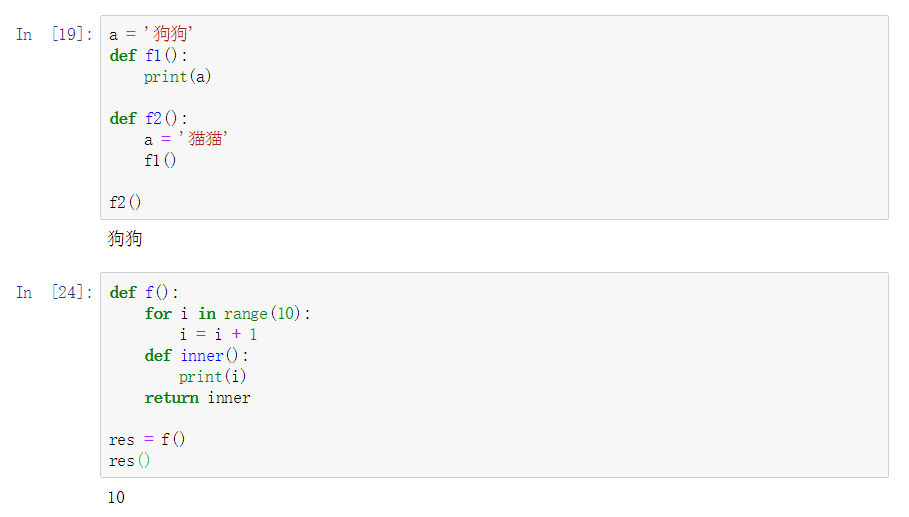Click the res() call line
Screen dimensions: 909x517
click(x=130, y=461)
